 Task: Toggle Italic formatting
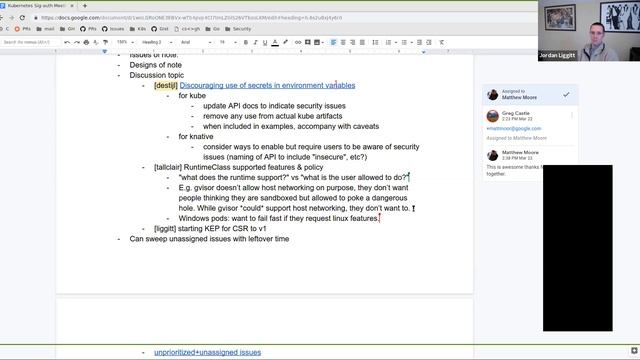[256, 42]
